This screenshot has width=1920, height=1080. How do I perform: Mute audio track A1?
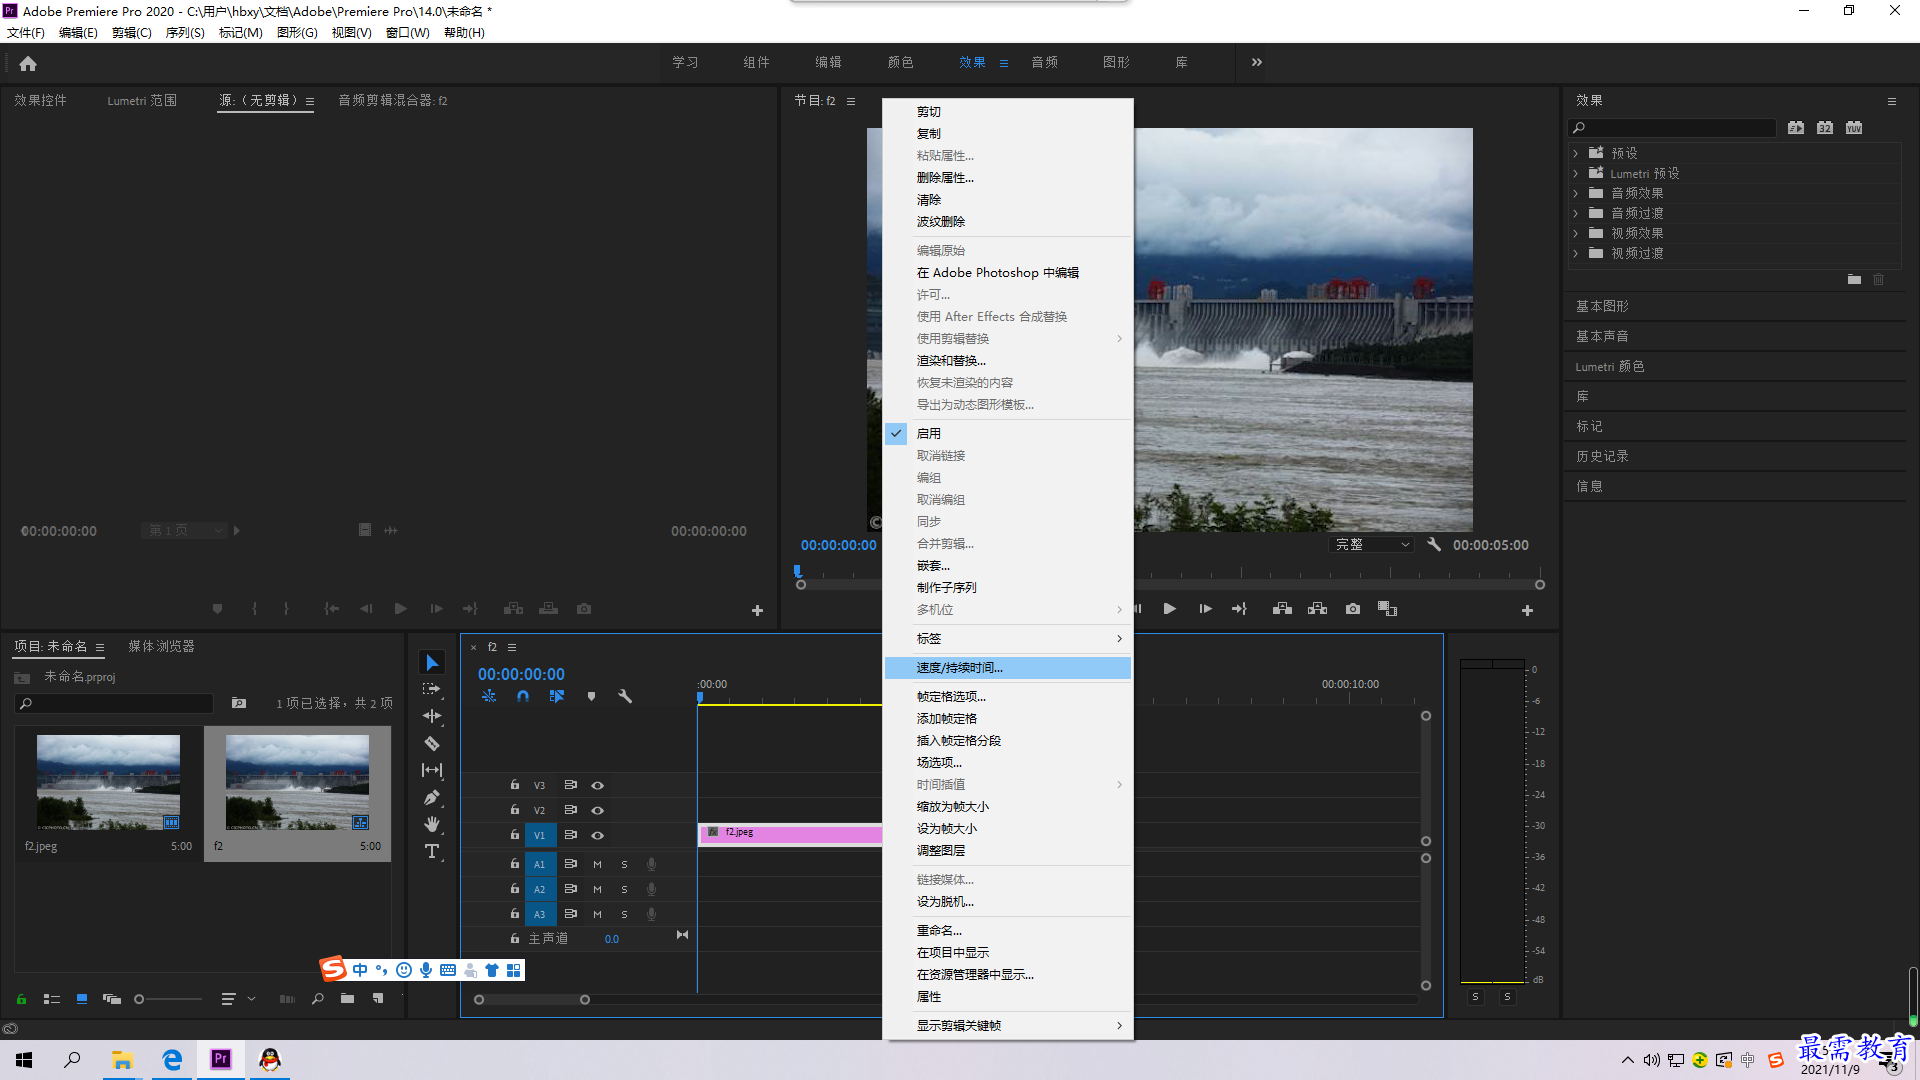coord(597,864)
